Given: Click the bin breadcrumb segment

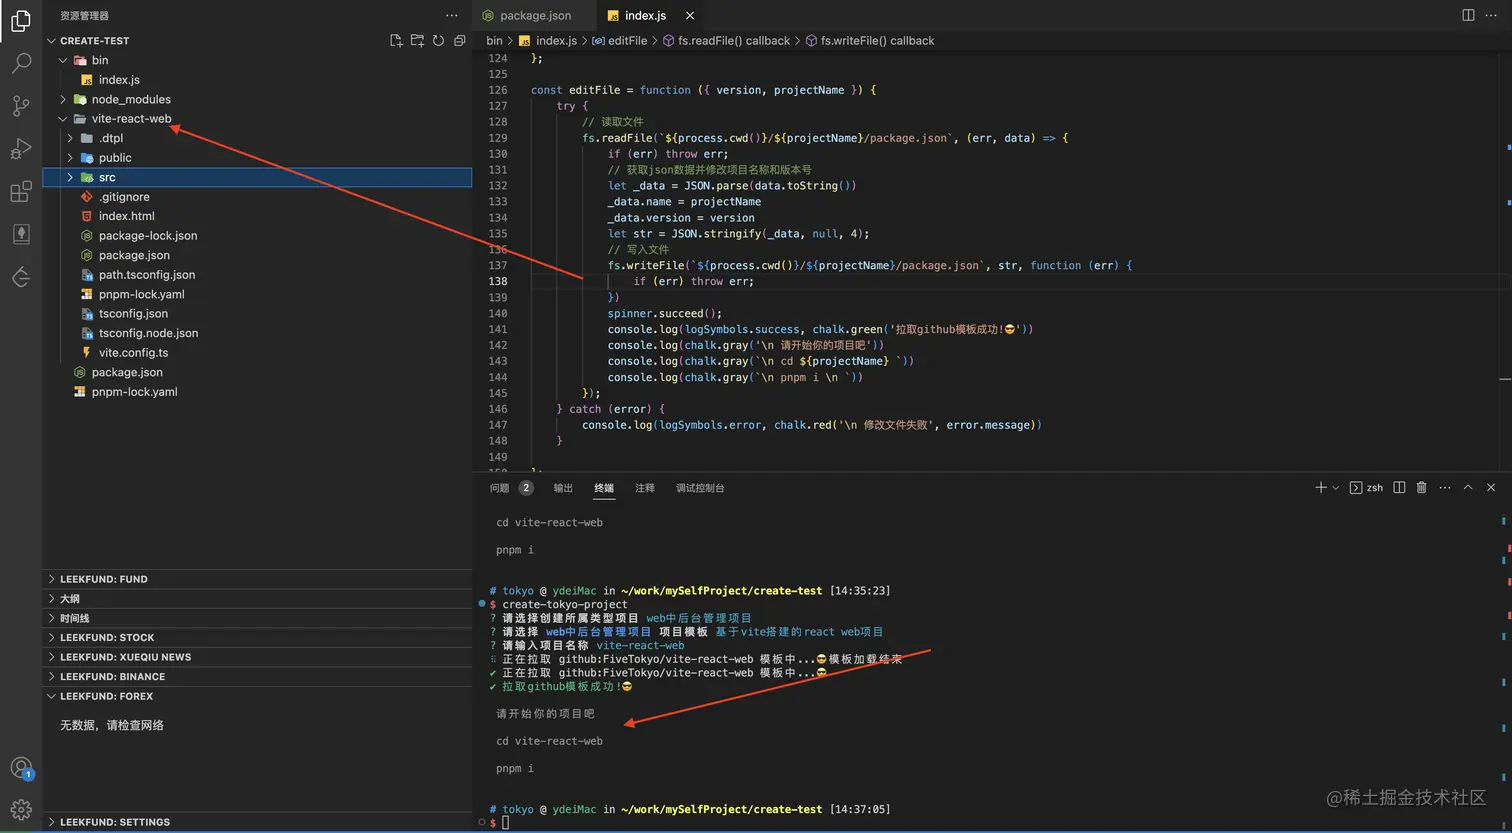Looking at the screenshot, I should point(494,41).
